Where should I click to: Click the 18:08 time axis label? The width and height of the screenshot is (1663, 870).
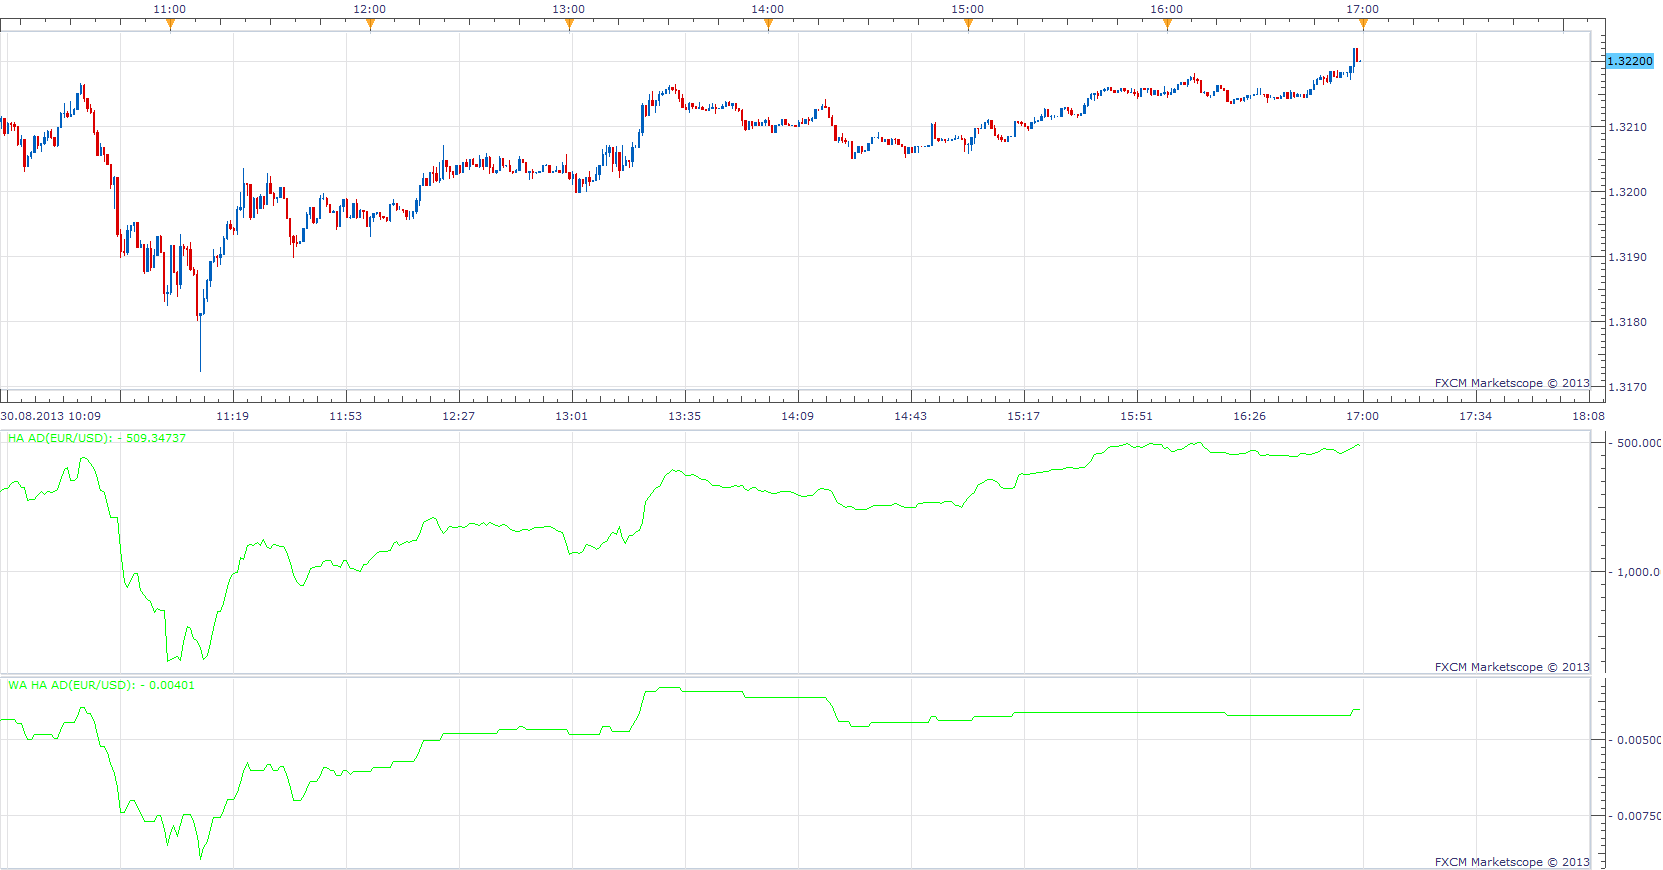pyautogui.click(x=1589, y=416)
